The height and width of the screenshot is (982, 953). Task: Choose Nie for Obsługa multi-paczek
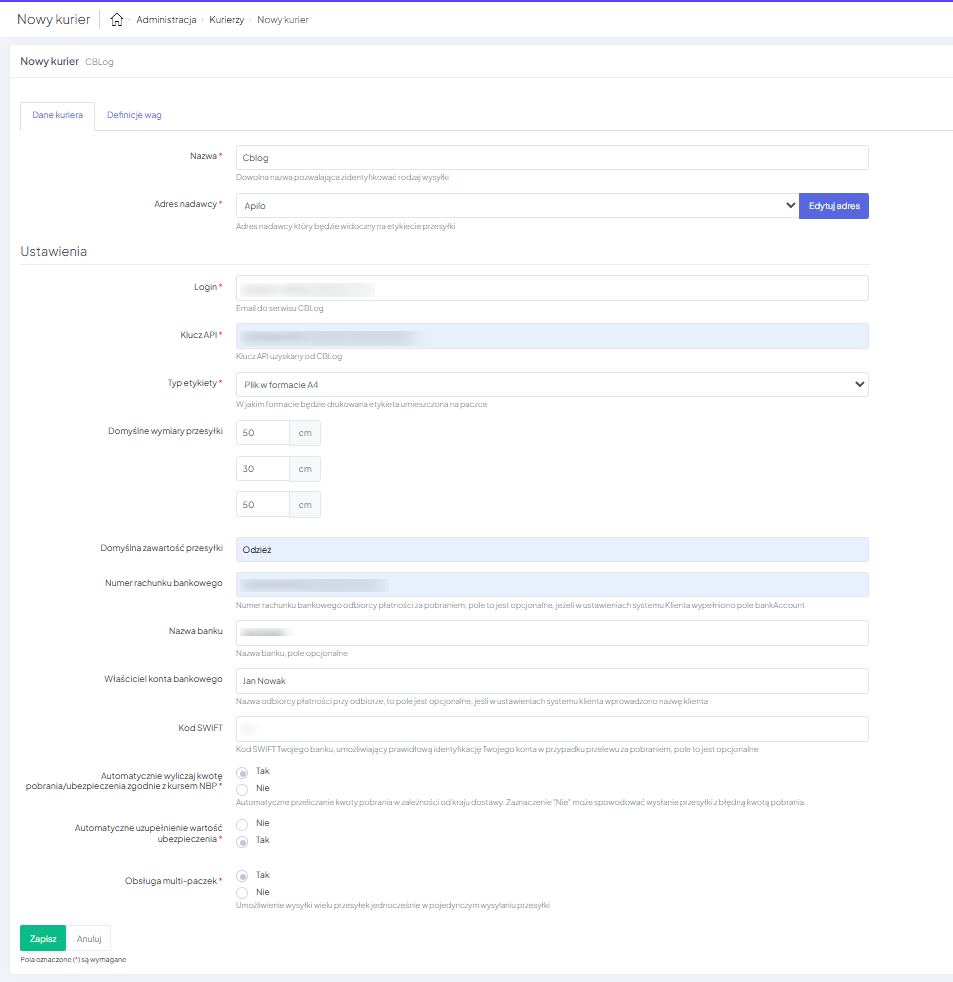[x=242, y=892]
